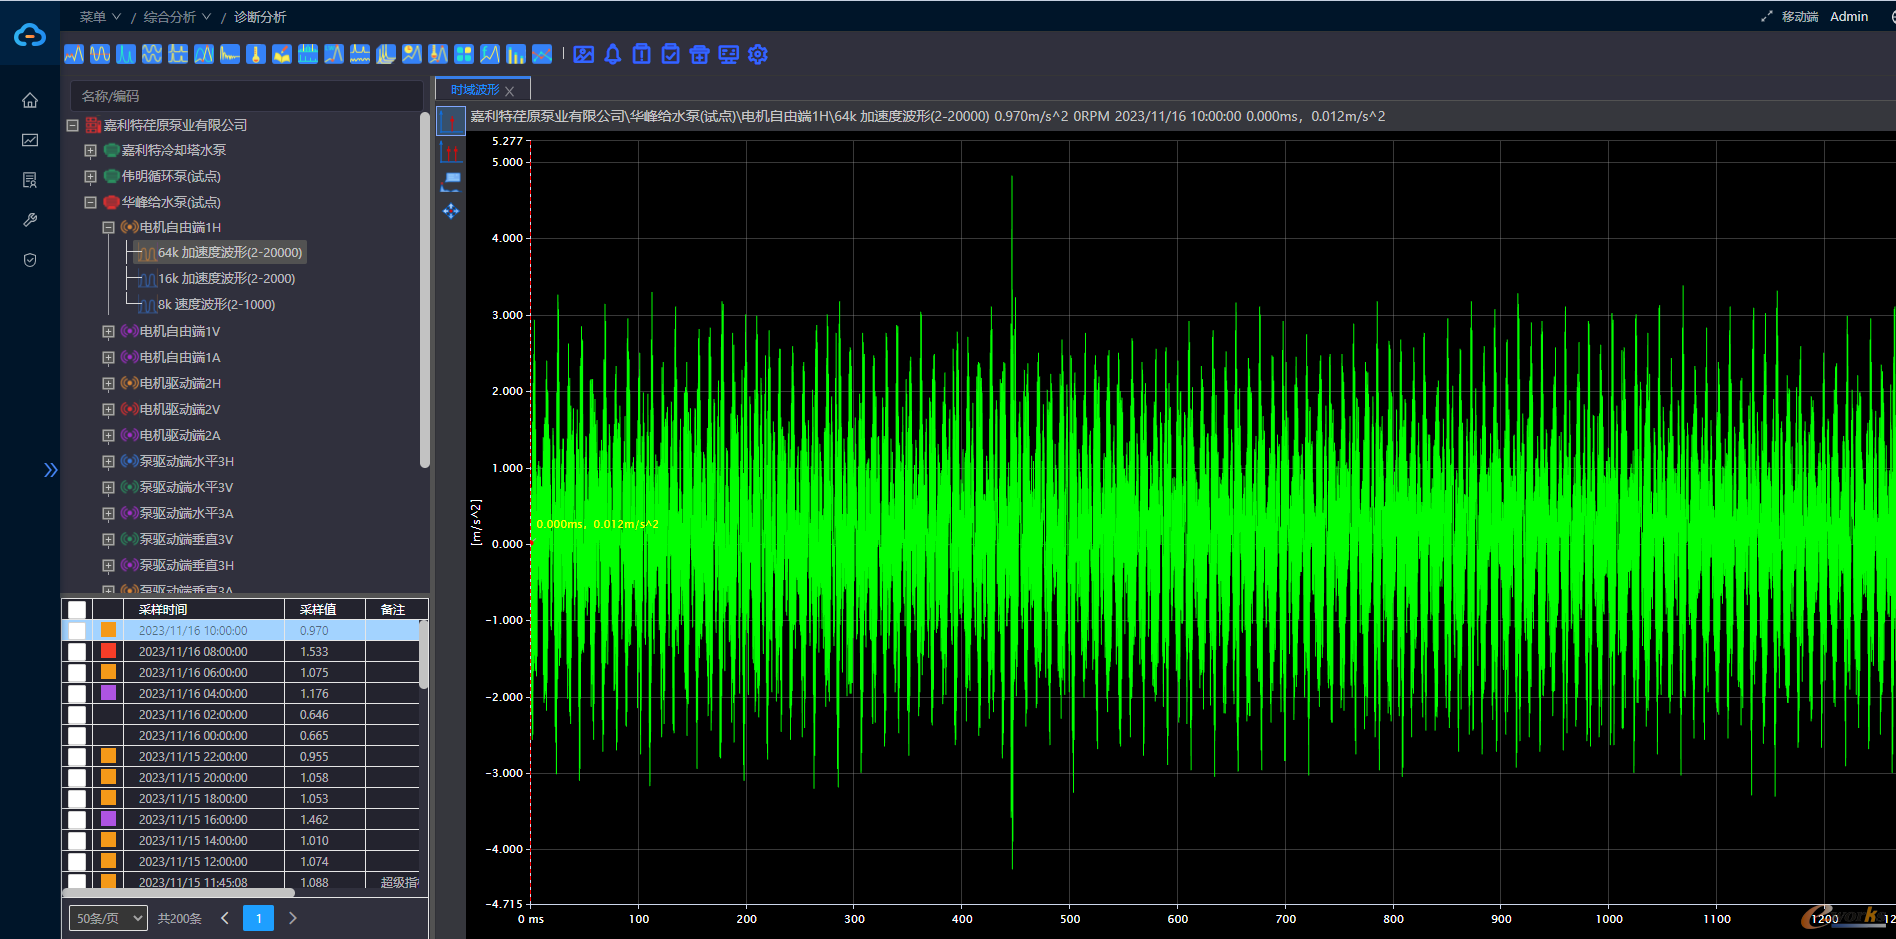Check the row for 2023/11/16 02:00:00
Viewport: 1896px width, 939px height.
click(x=77, y=714)
